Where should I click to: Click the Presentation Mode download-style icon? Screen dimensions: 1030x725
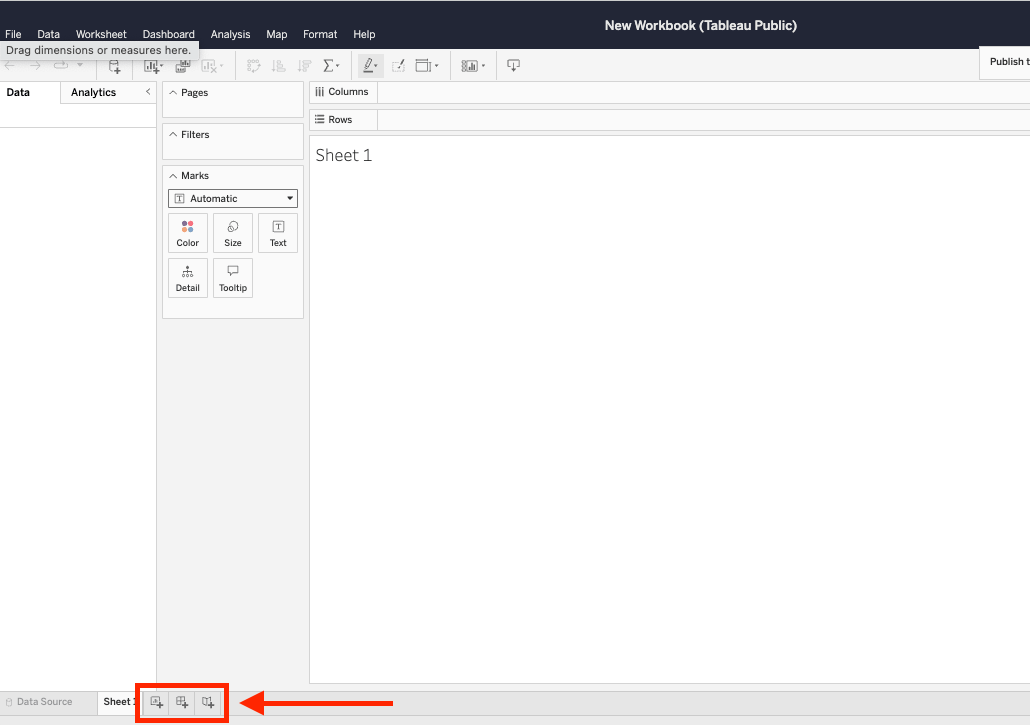coord(514,65)
